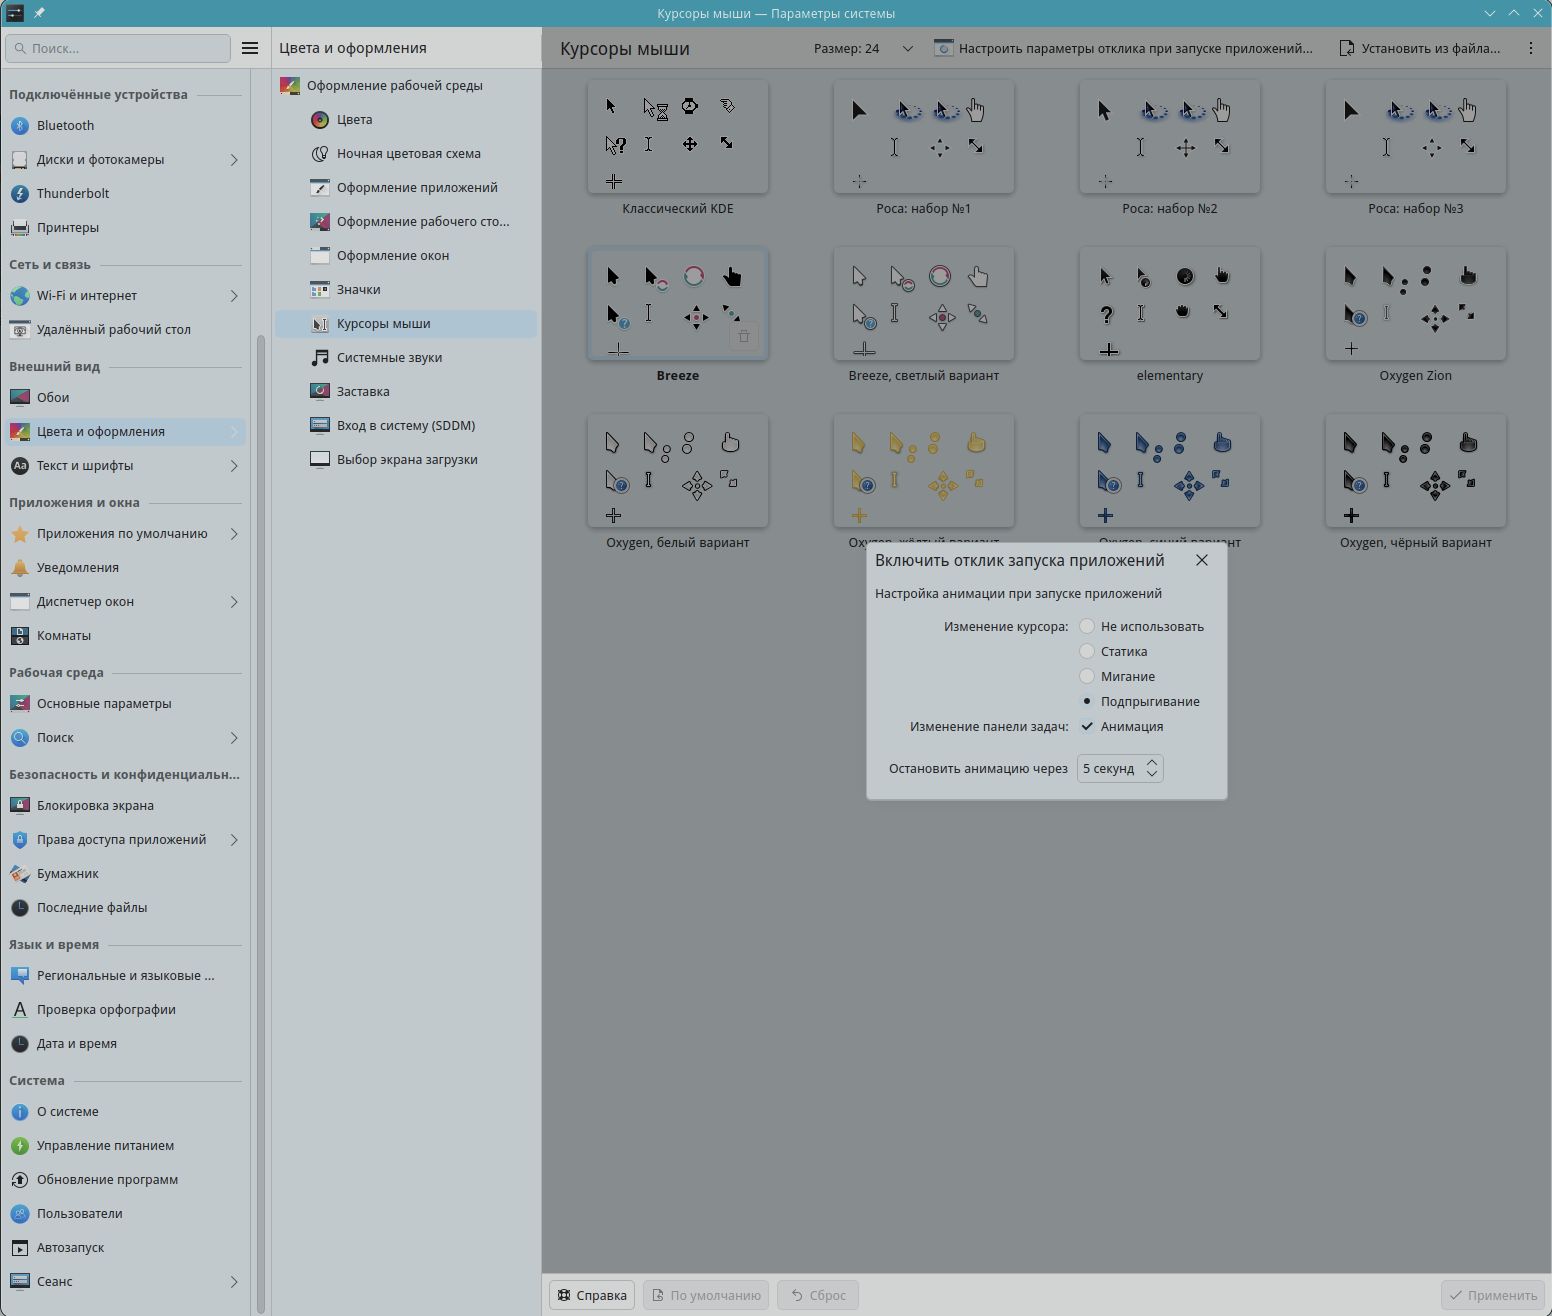Screen dimensions: 1552x1316
Task: Click the Bluetooth icon in sidebar
Action: click(x=19, y=125)
